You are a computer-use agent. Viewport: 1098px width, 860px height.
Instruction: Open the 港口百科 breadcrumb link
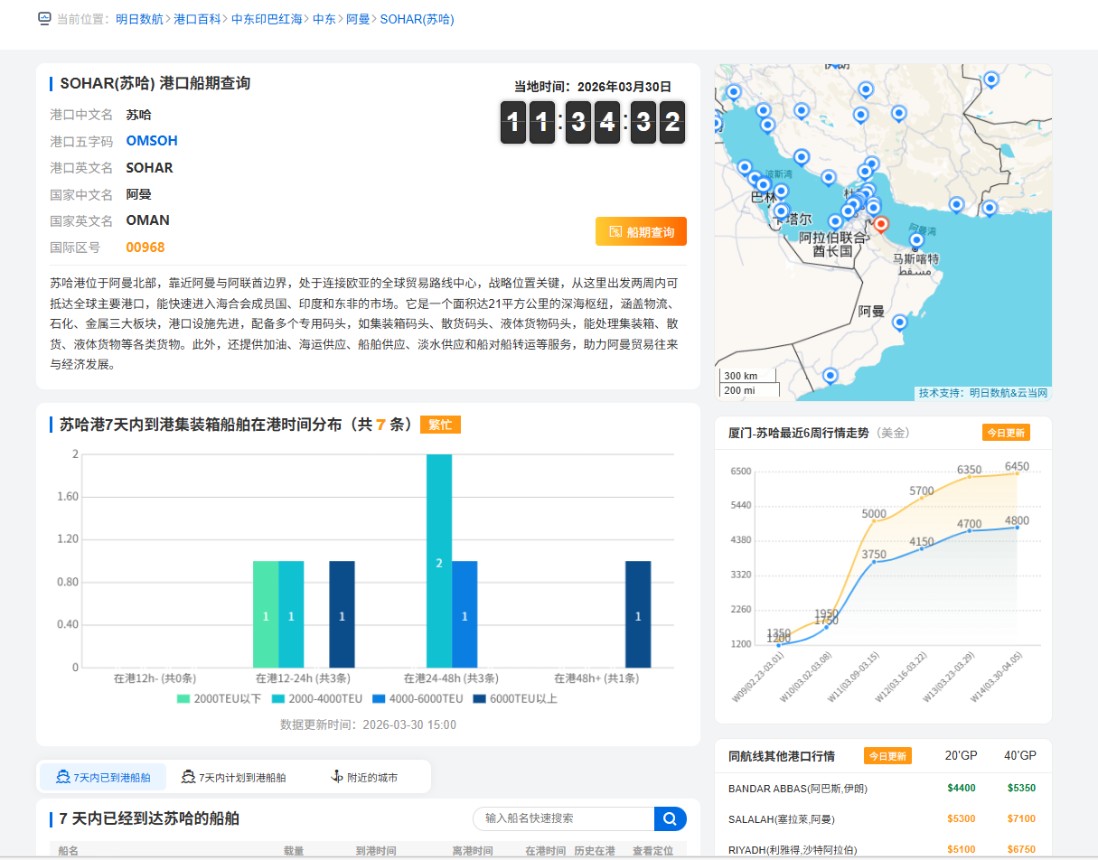point(197,18)
